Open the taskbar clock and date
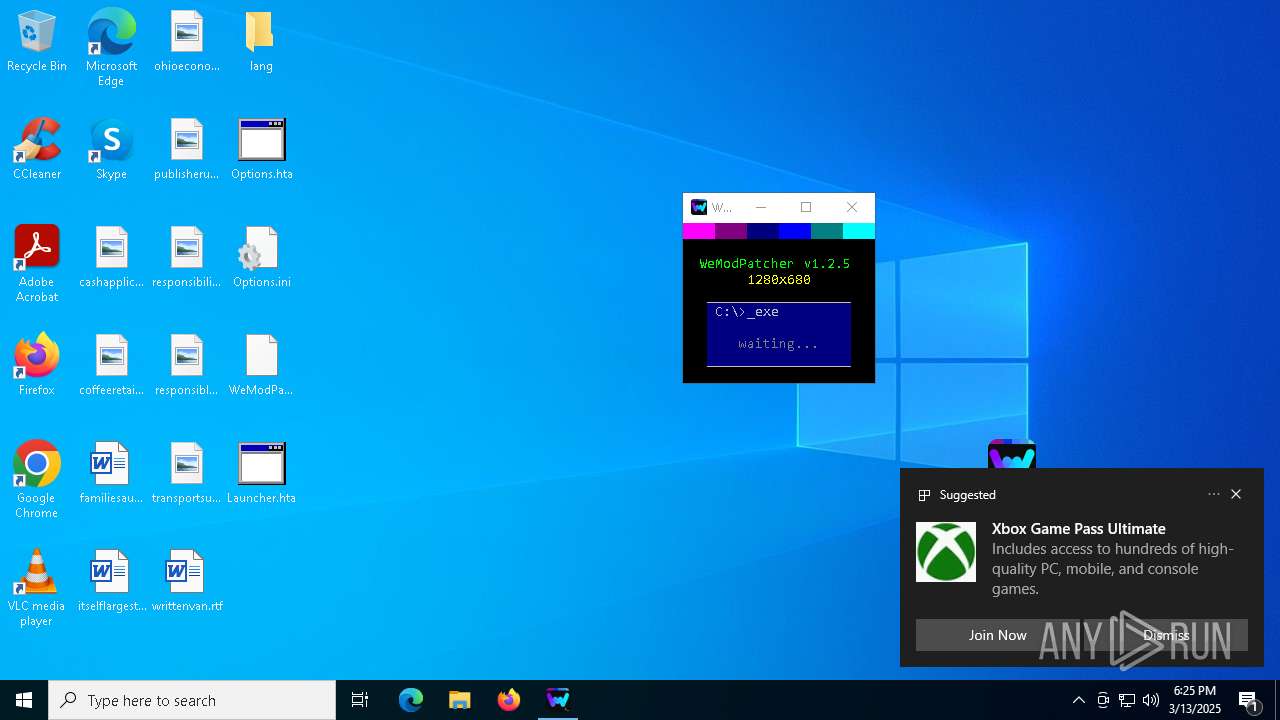 pos(1196,700)
